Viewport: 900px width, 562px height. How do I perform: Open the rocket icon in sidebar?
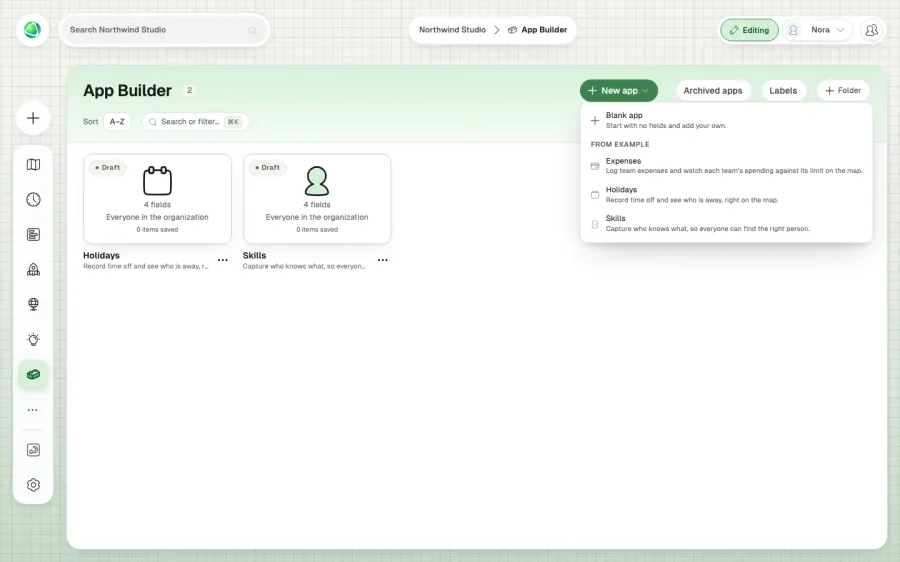(33, 269)
